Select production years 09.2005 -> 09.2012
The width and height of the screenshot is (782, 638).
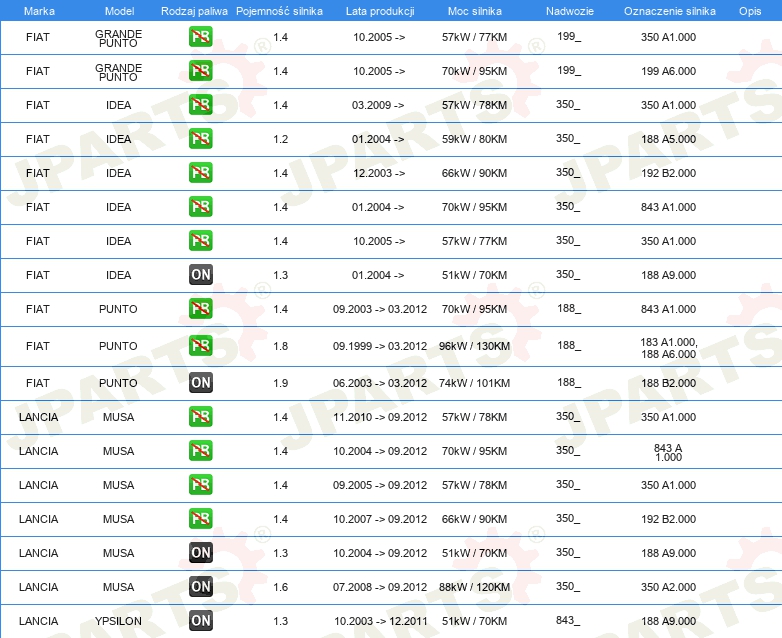pos(380,485)
